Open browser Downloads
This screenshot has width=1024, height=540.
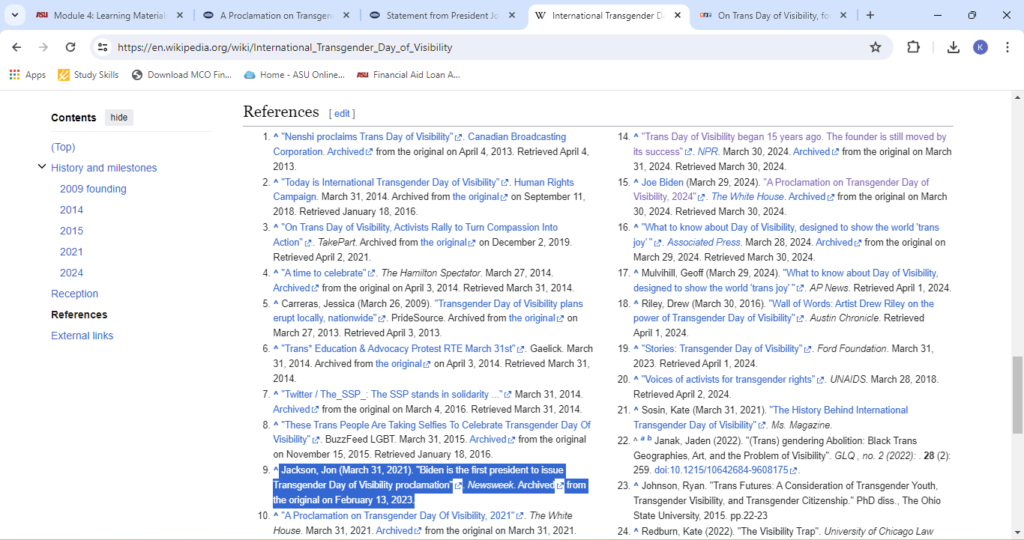coord(953,47)
